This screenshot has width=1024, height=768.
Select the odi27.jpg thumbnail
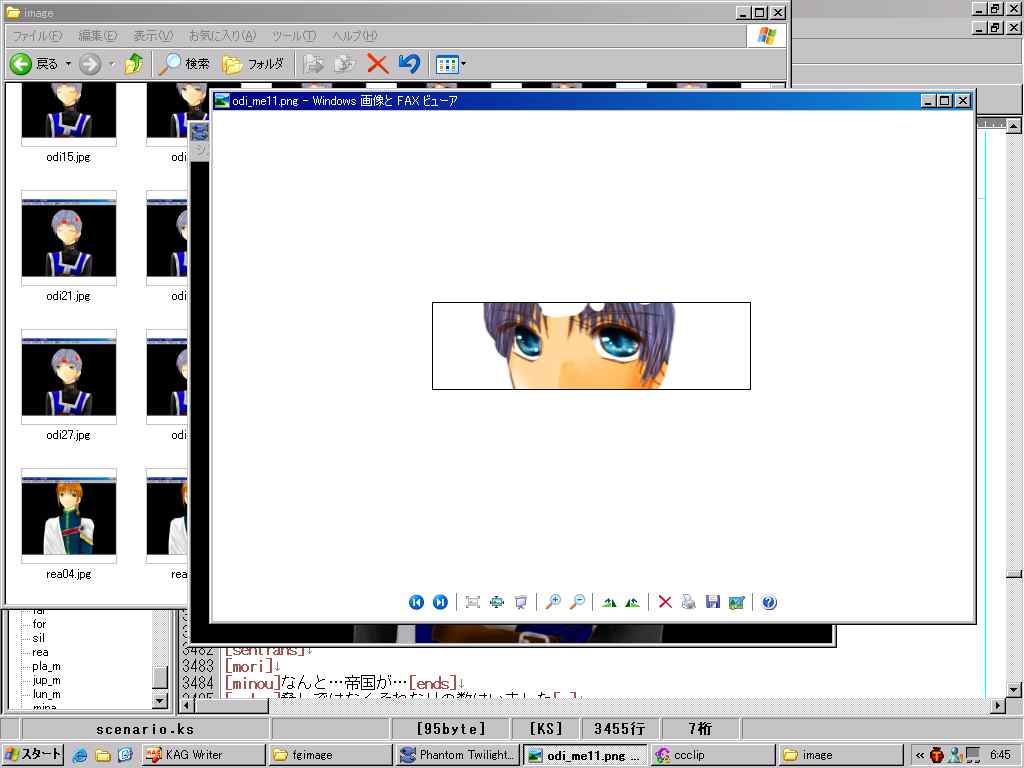(69, 377)
